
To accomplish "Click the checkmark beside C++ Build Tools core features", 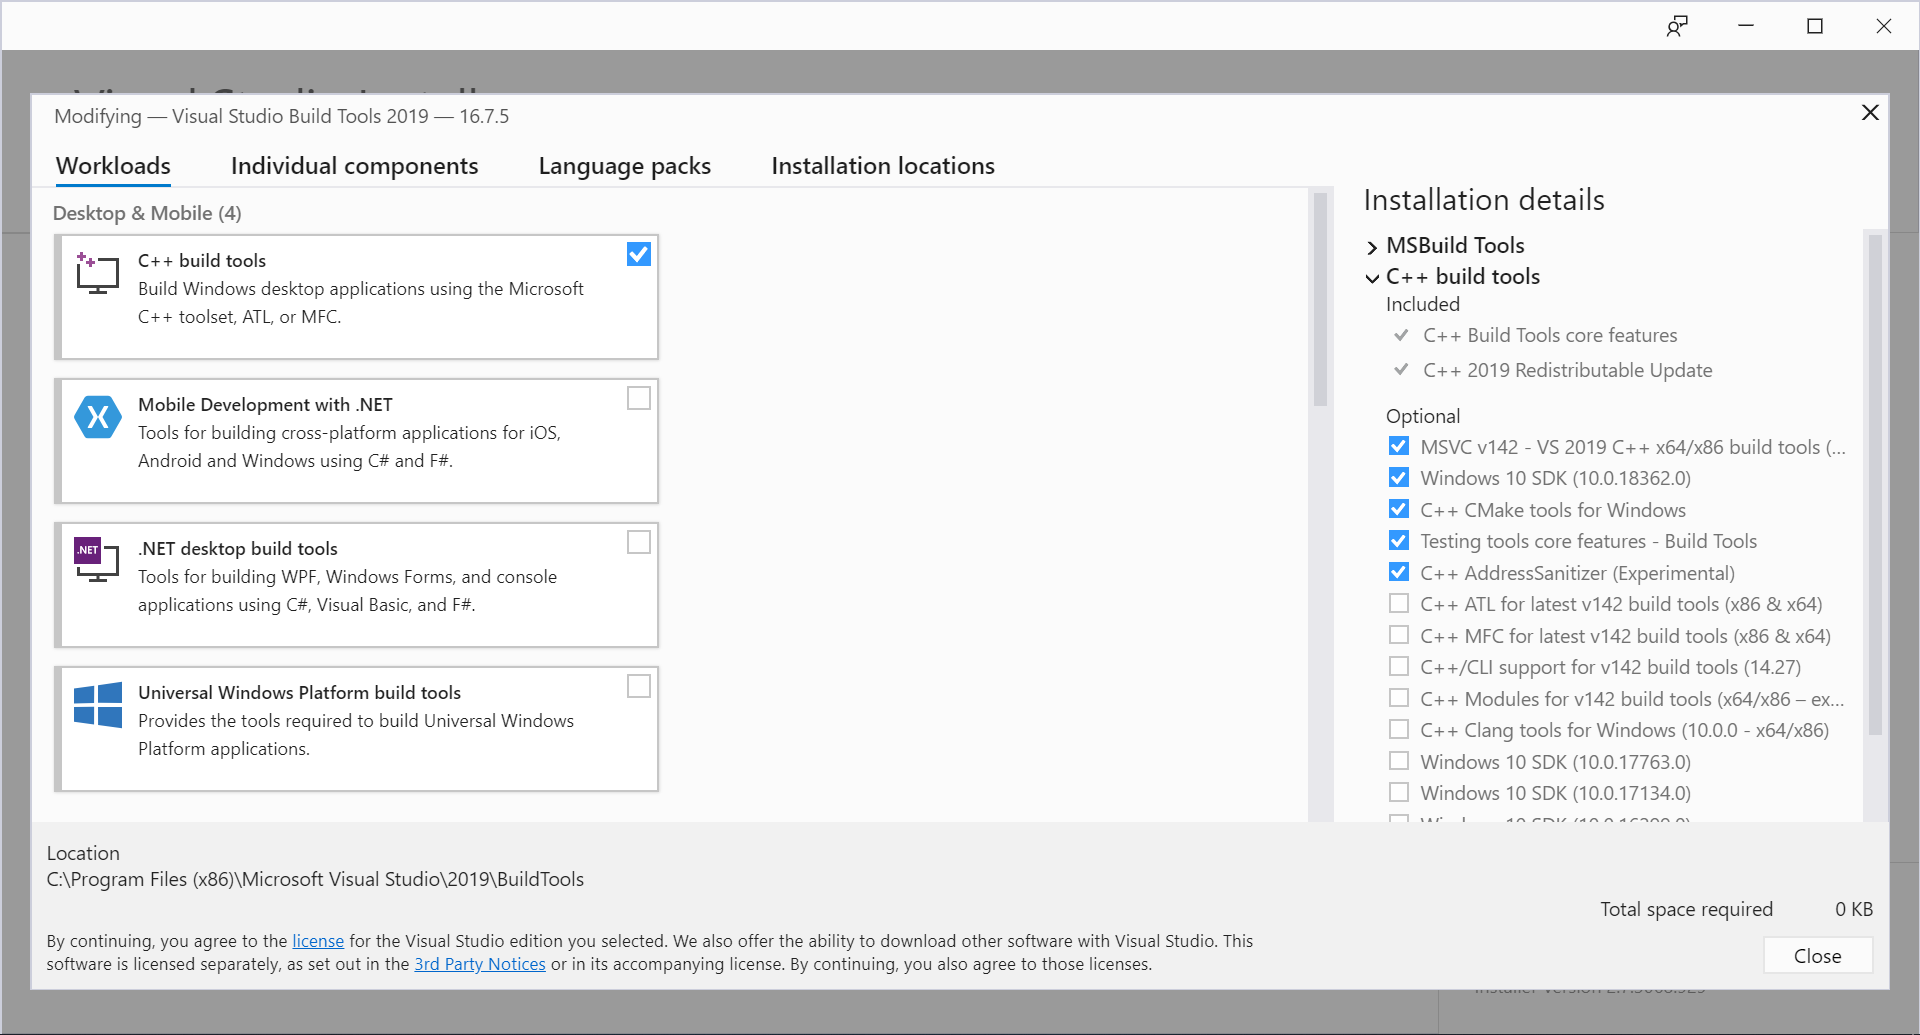I will [1402, 335].
